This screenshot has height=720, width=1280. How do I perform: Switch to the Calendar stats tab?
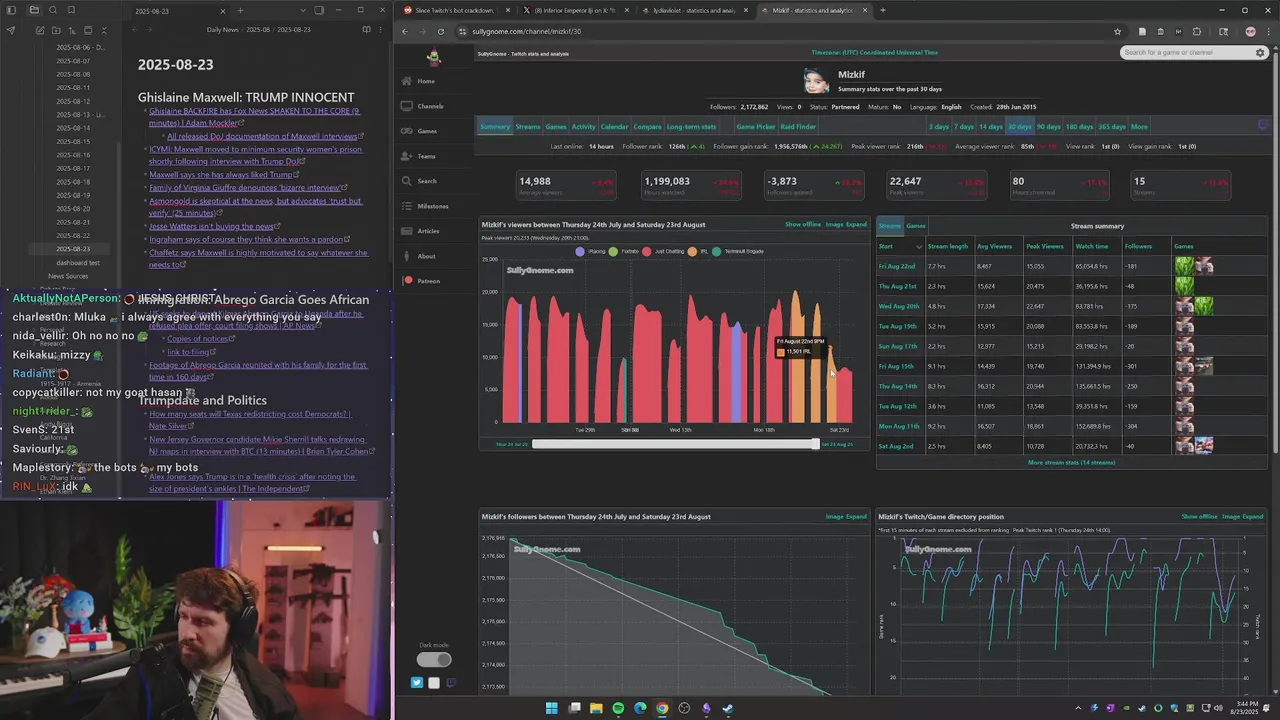(x=614, y=127)
